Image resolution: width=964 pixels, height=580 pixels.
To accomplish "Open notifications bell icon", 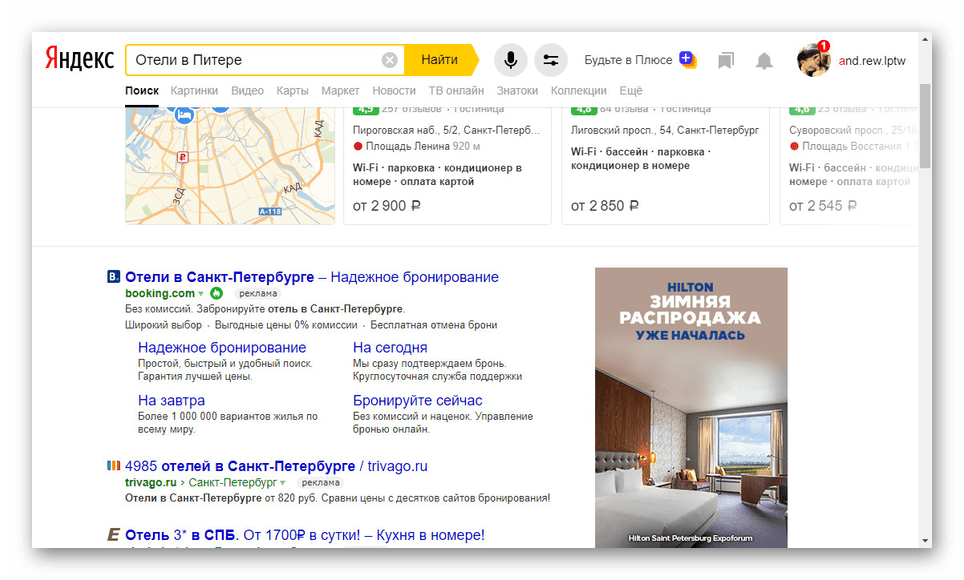I will [764, 60].
